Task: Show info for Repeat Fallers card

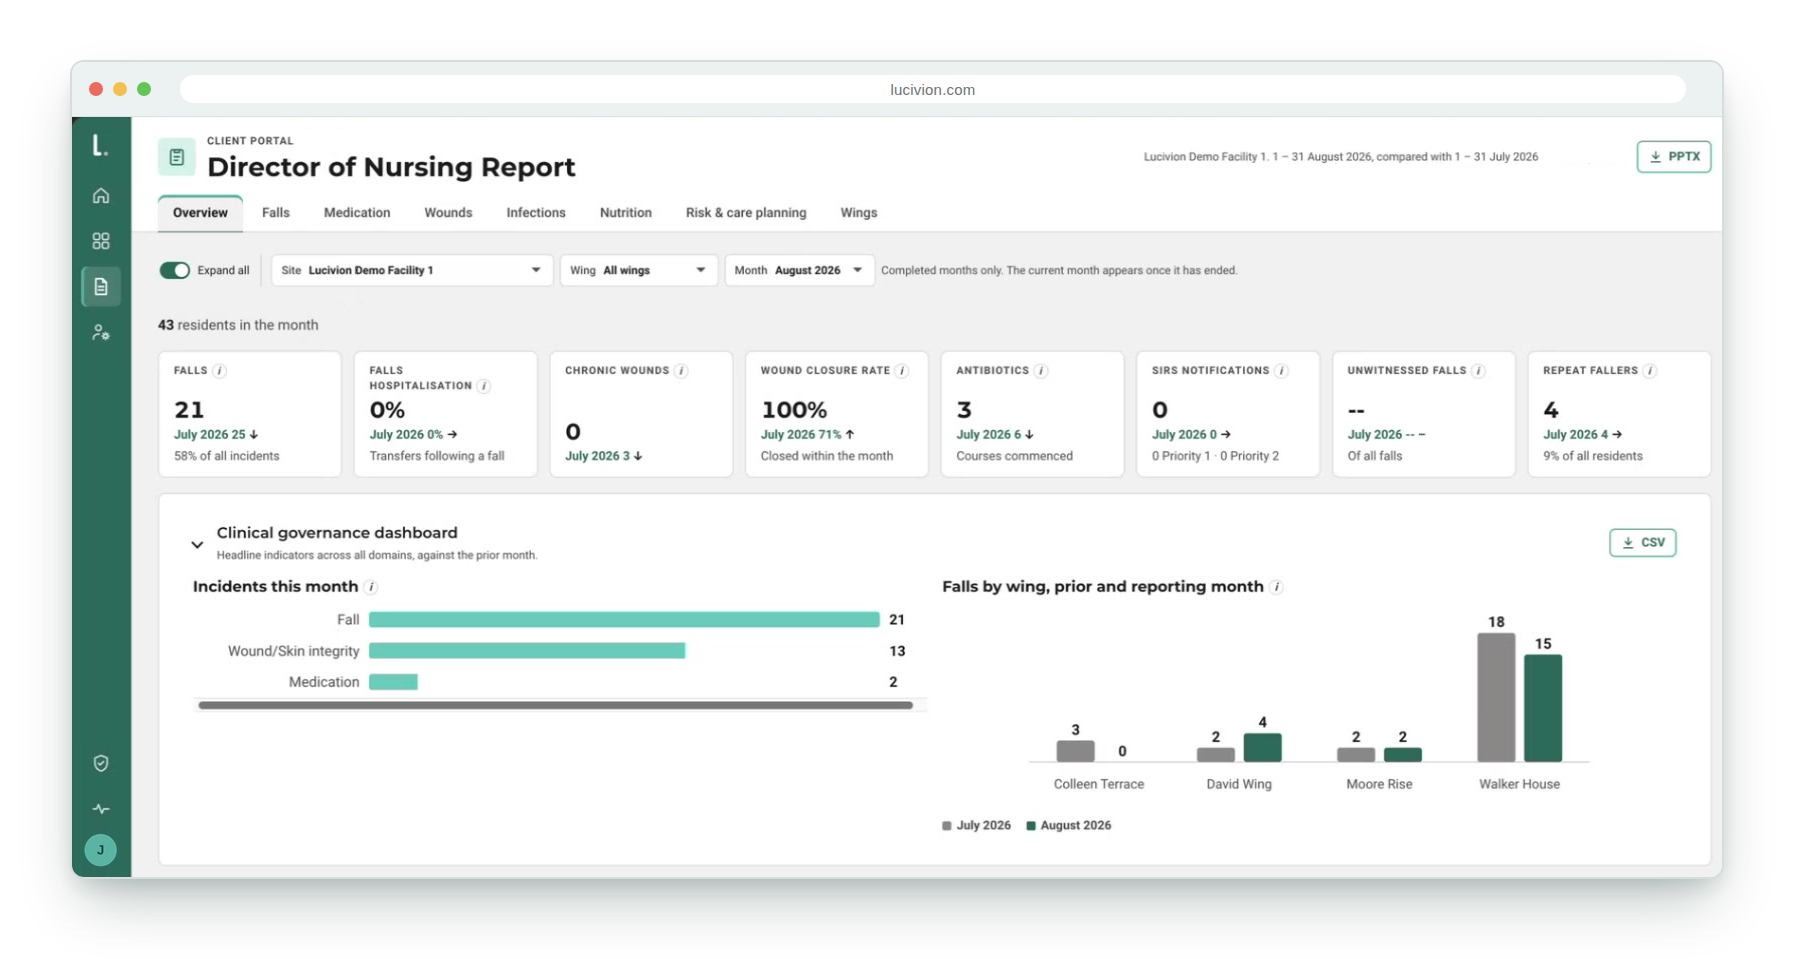Action: [1650, 371]
